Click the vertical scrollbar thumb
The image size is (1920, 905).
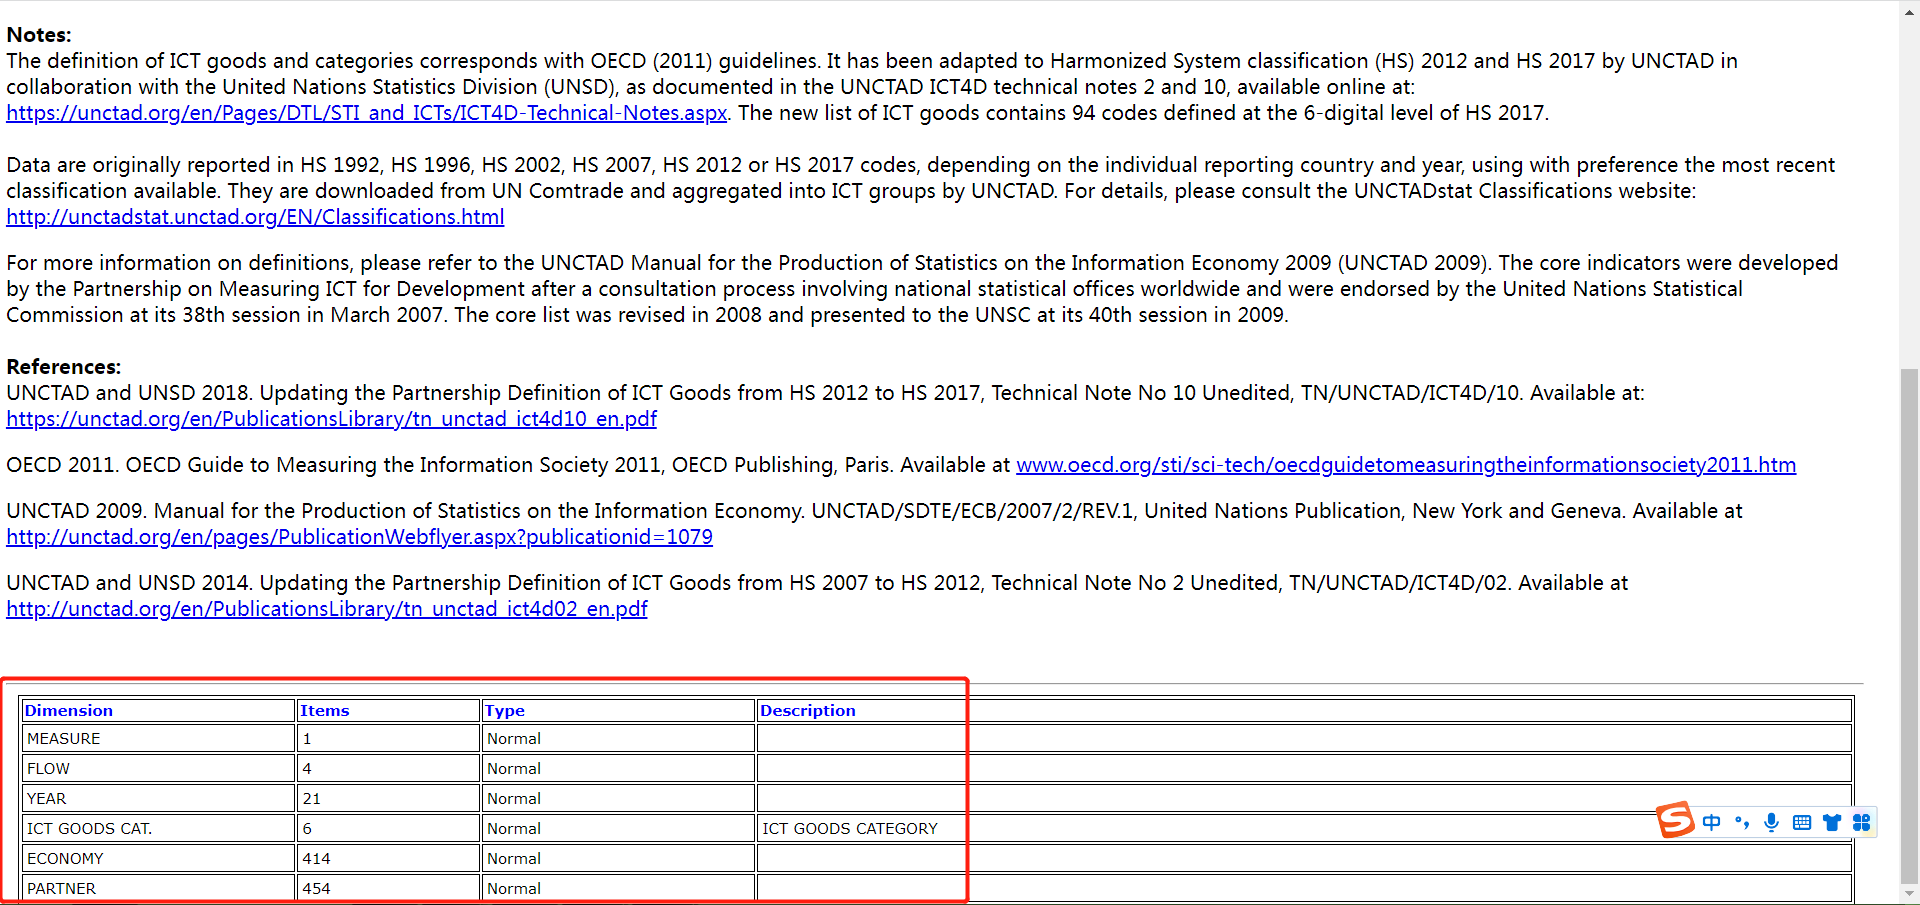(1910, 625)
